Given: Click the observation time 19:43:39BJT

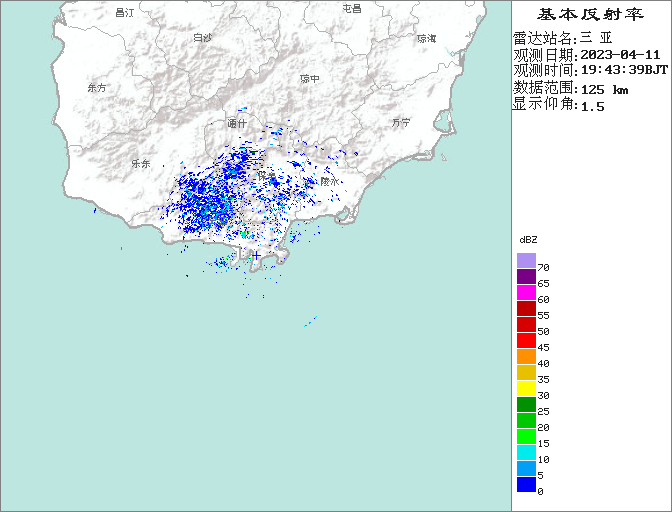Looking at the screenshot, I should 624,70.
